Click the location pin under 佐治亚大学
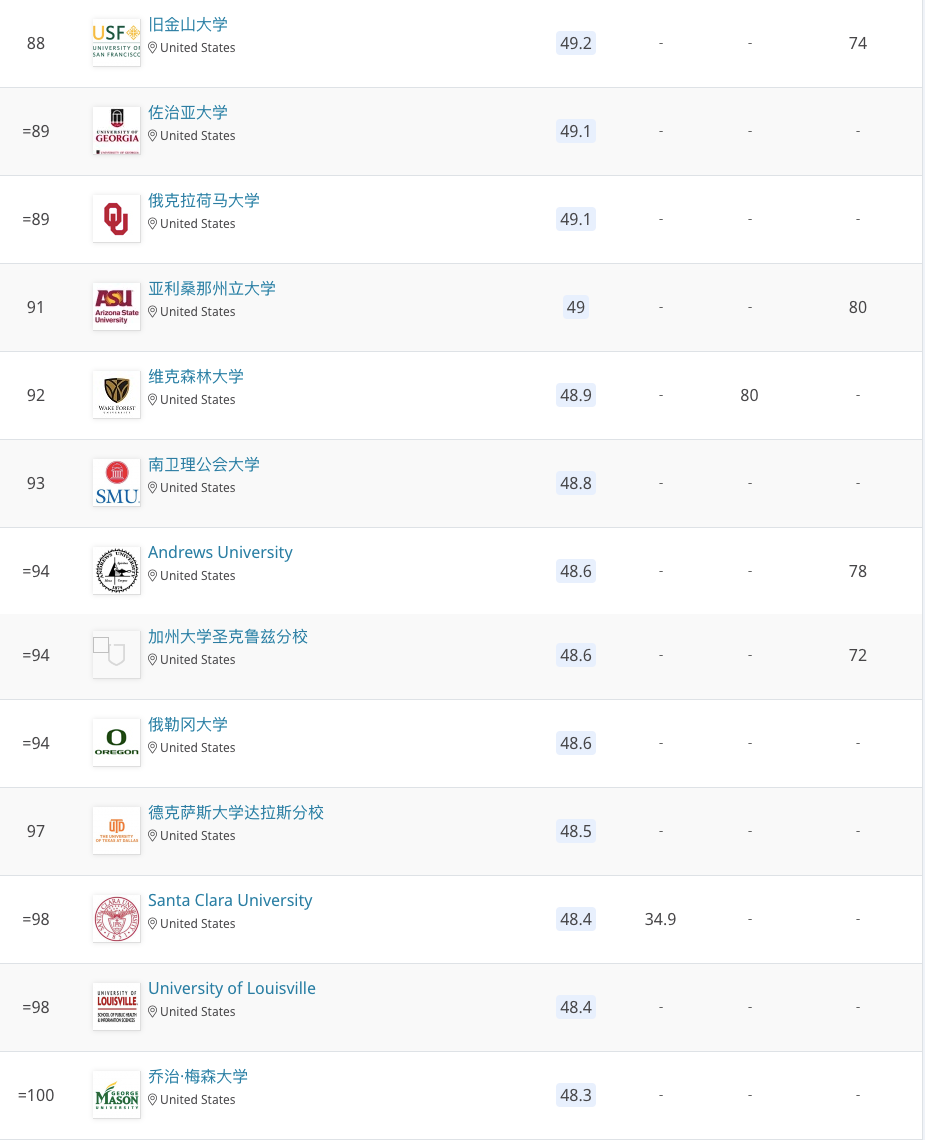The width and height of the screenshot is (925, 1140). pyautogui.click(x=153, y=136)
